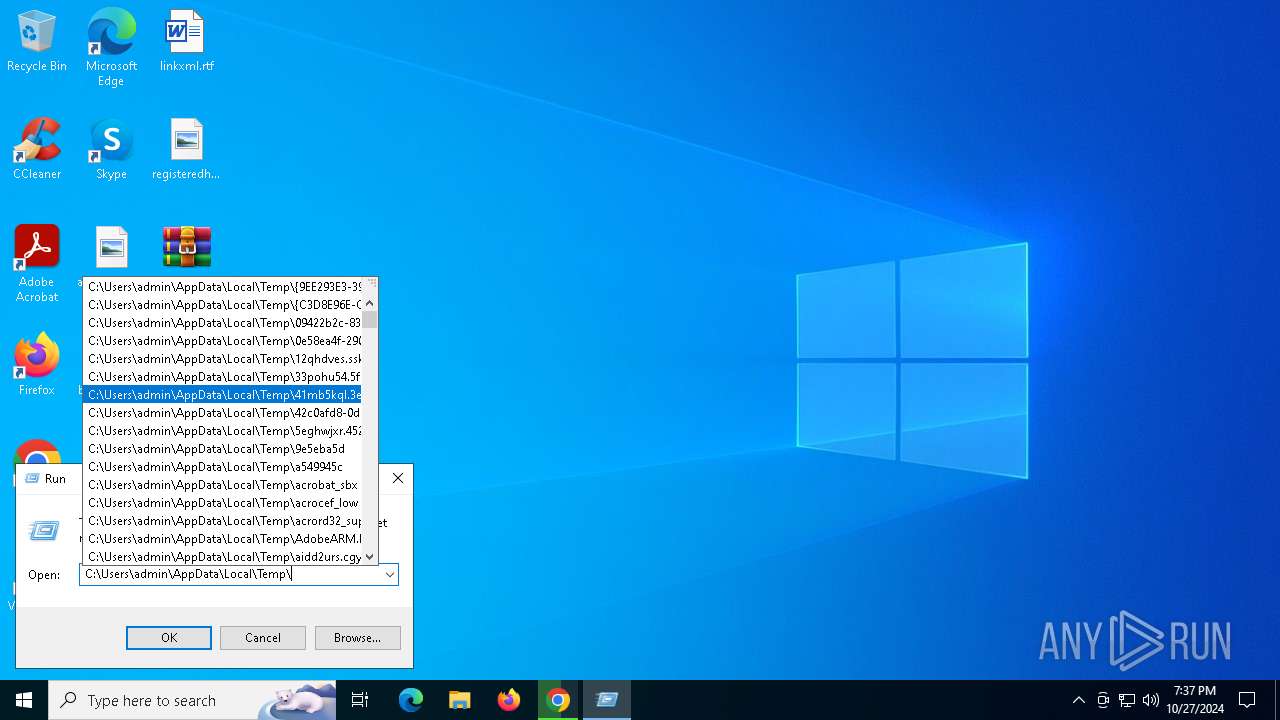Open the Browse... file picker
The width and height of the screenshot is (1280, 720).
click(358, 638)
